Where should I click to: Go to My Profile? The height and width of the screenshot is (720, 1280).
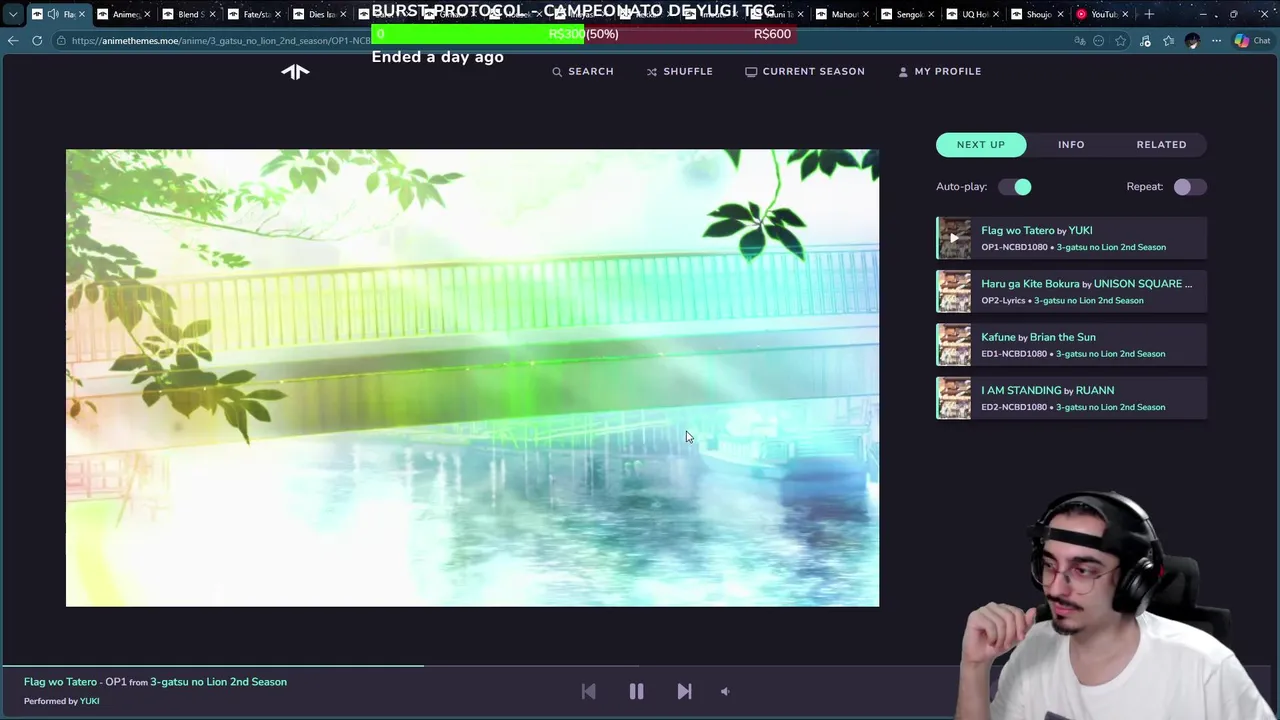[x=940, y=71]
